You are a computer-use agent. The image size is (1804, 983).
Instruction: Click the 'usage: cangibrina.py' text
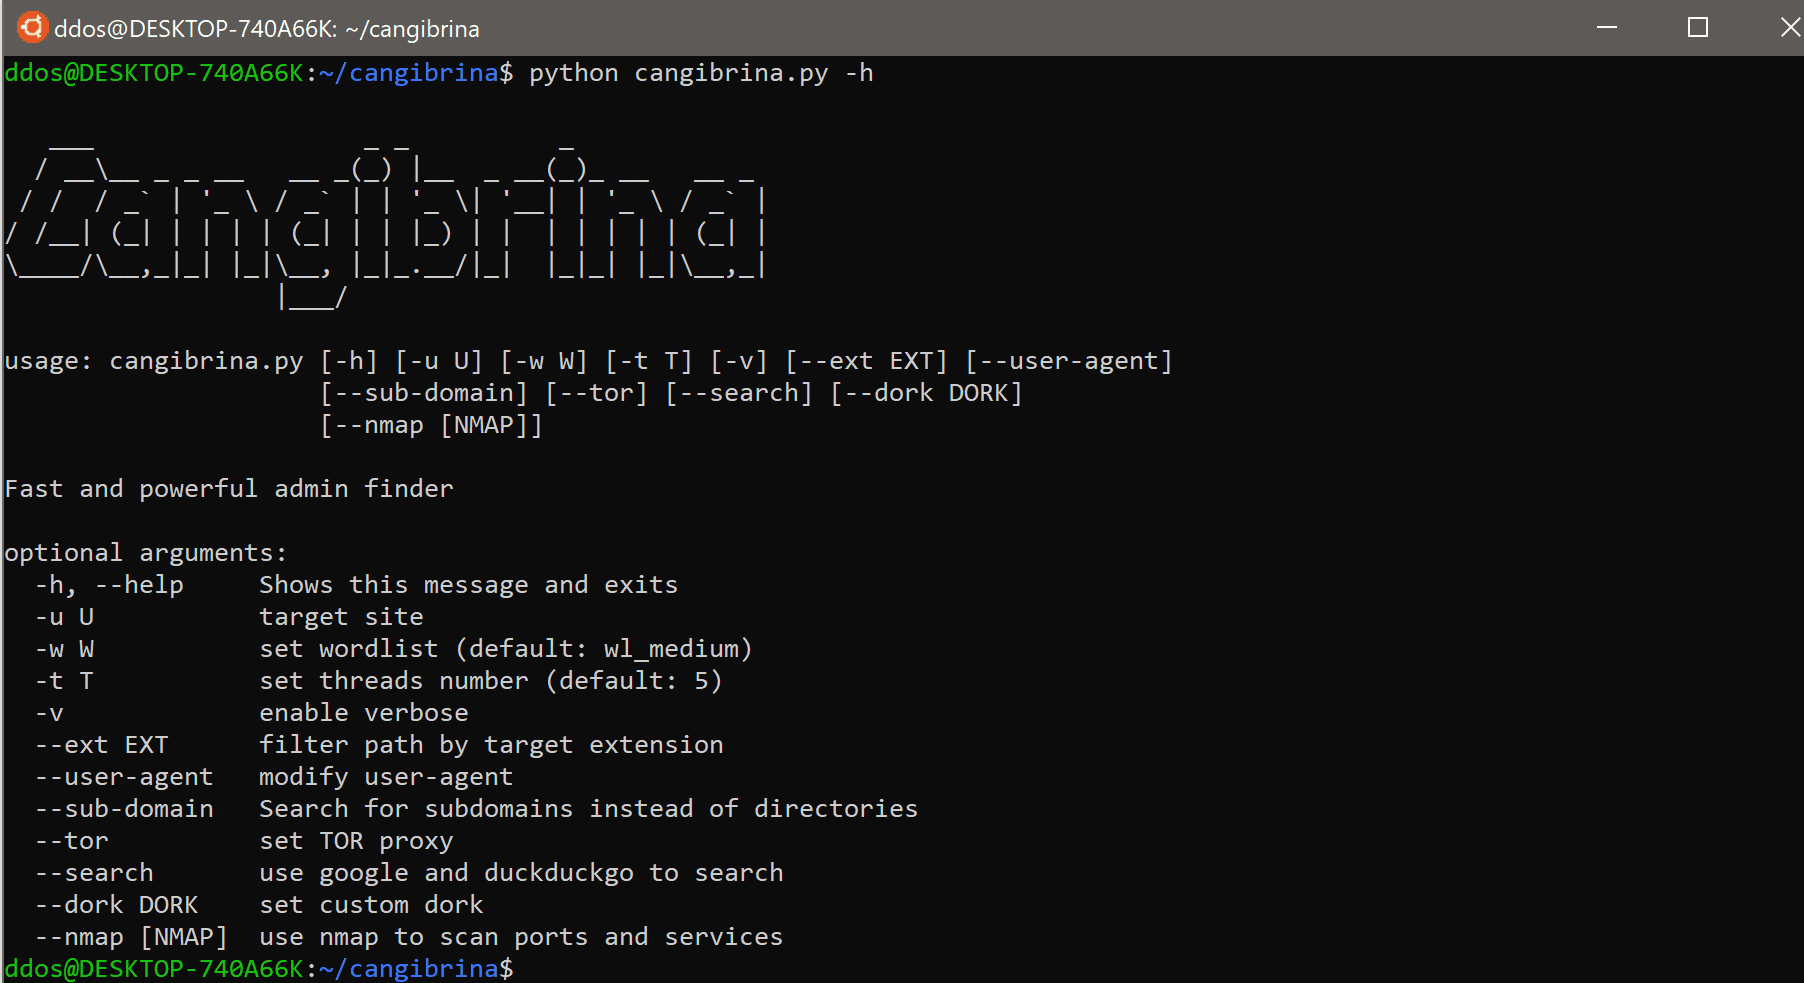coord(154,361)
